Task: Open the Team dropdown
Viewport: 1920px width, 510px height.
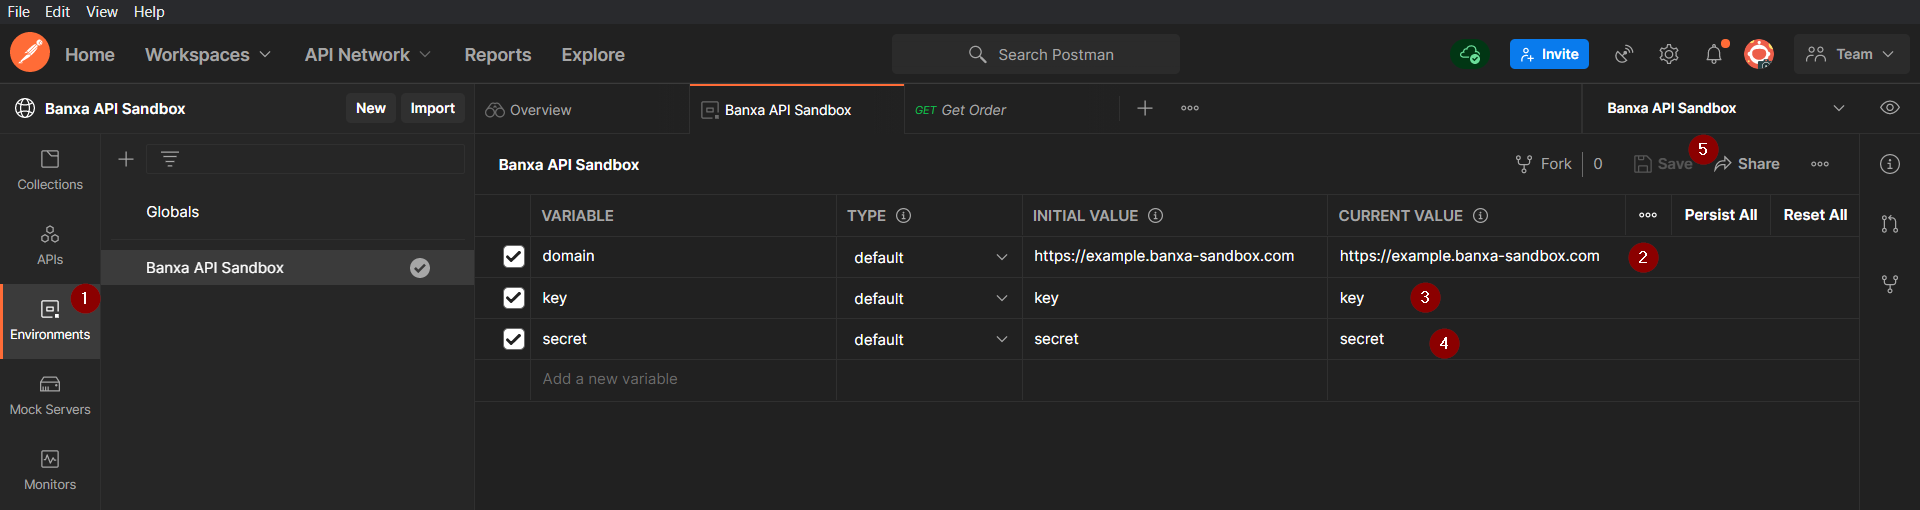Action: point(1851,54)
